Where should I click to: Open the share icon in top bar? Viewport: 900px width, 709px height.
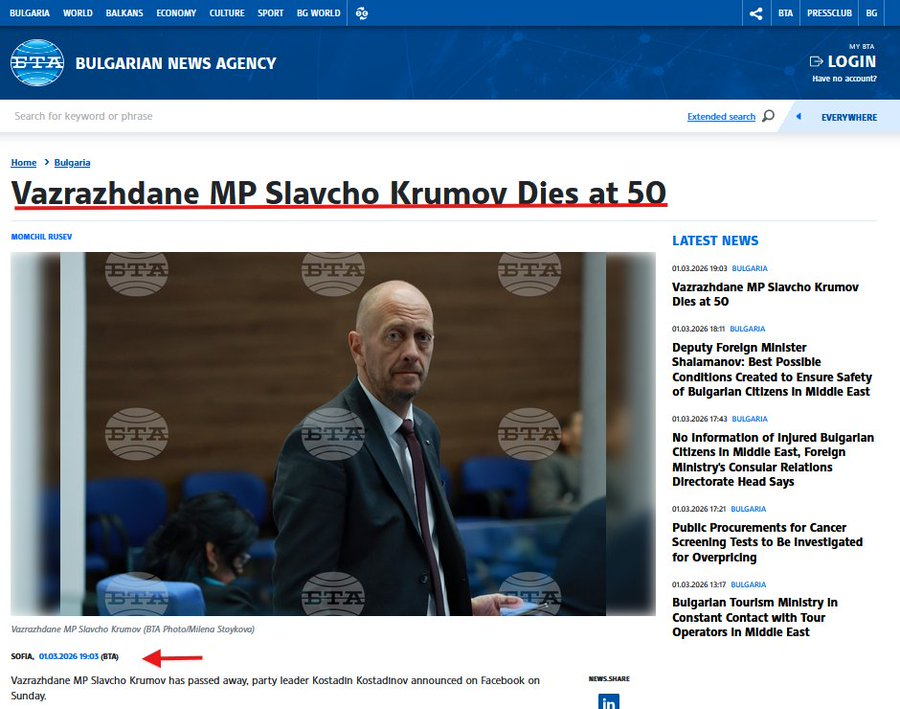756,14
